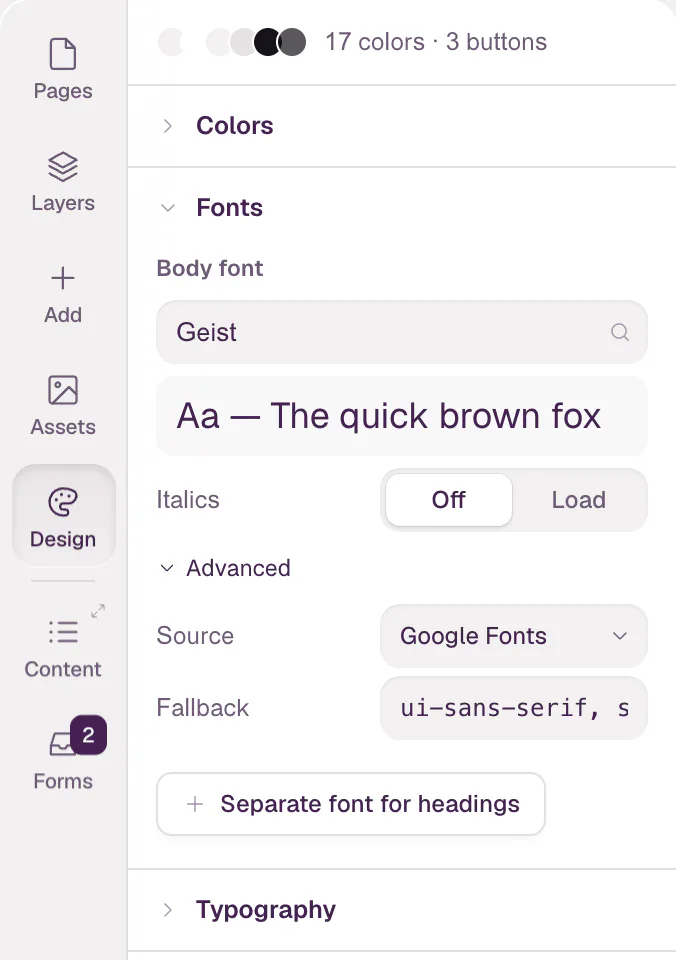This screenshot has width=676, height=960.
Task: Click the 'Italics' label
Action: pos(188,500)
